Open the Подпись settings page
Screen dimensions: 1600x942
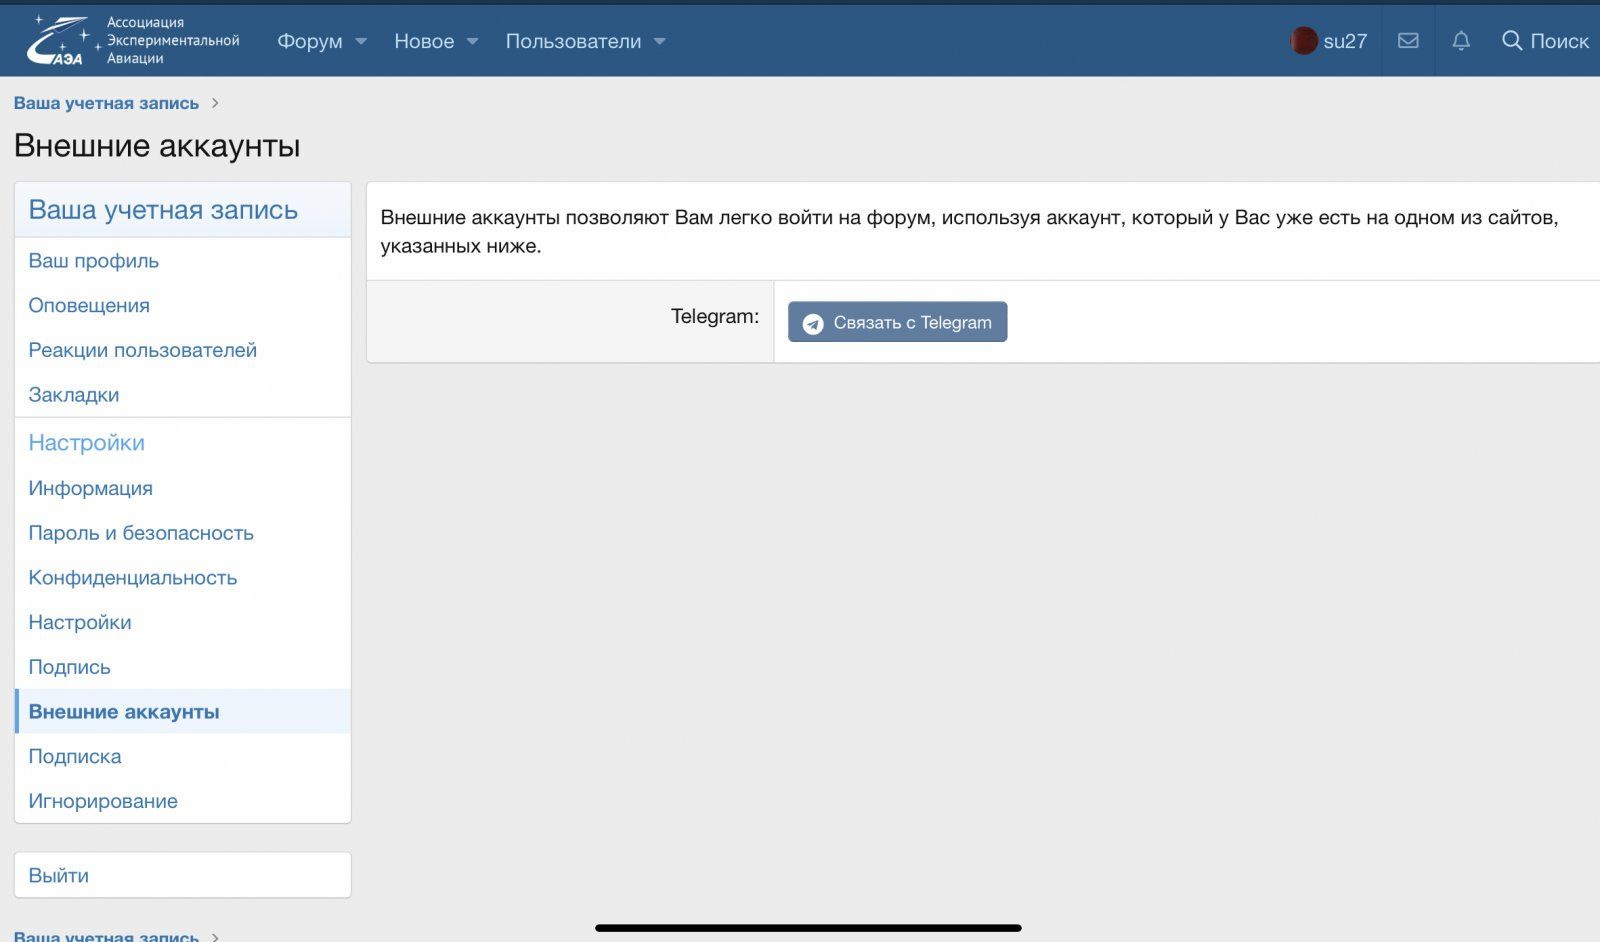[69, 667]
